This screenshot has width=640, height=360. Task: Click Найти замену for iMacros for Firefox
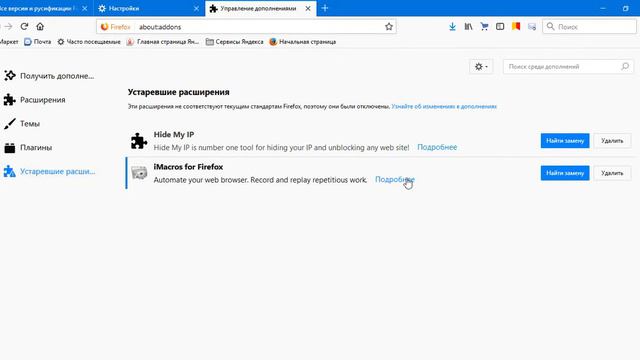(x=565, y=173)
